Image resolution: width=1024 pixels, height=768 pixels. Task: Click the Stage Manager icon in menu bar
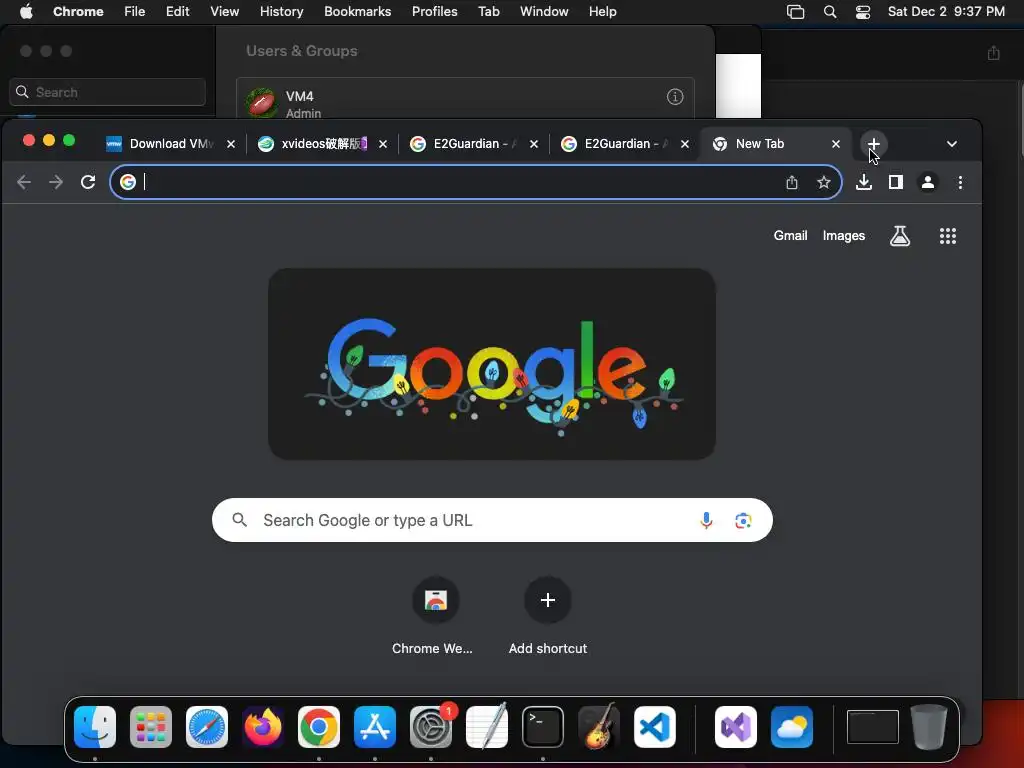(795, 11)
